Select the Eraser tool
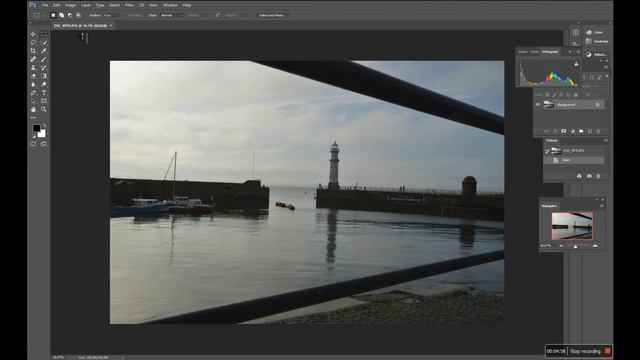Image resolution: width=640 pixels, height=360 pixels. click(x=33, y=76)
